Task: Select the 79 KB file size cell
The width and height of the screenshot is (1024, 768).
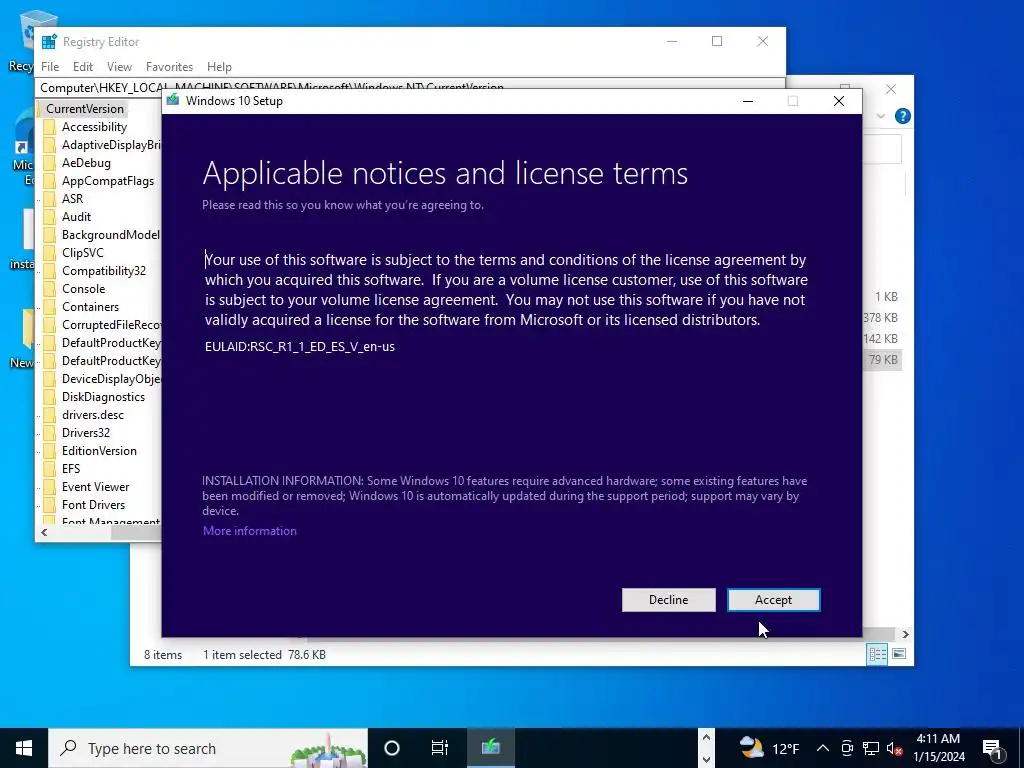Action: point(883,359)
